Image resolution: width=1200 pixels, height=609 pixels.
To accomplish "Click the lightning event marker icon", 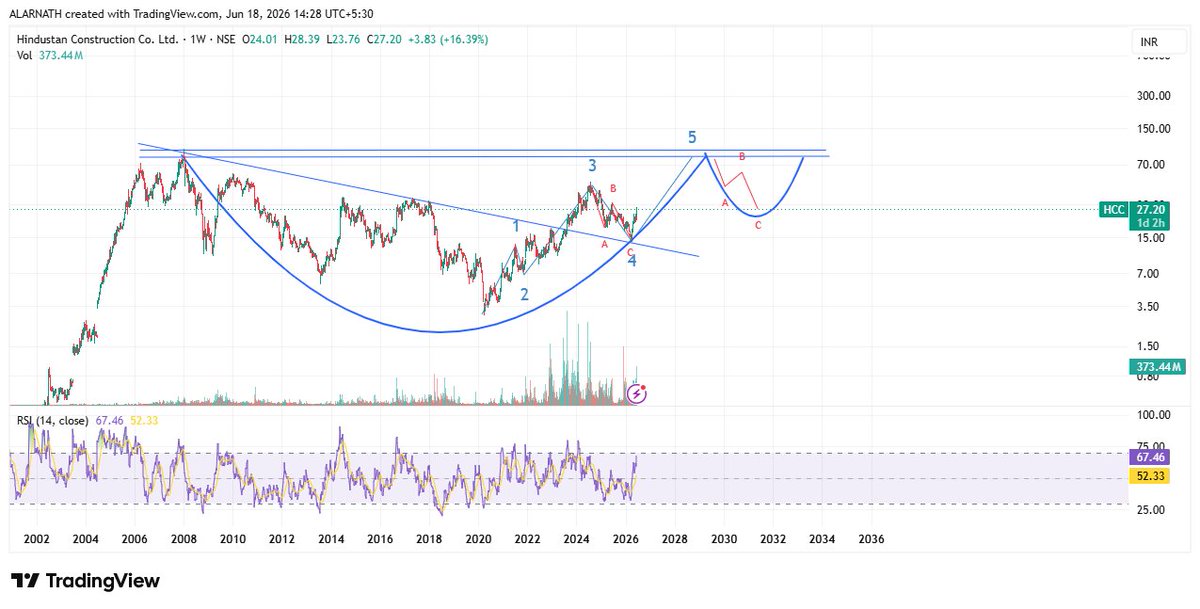I will [638, 393].
